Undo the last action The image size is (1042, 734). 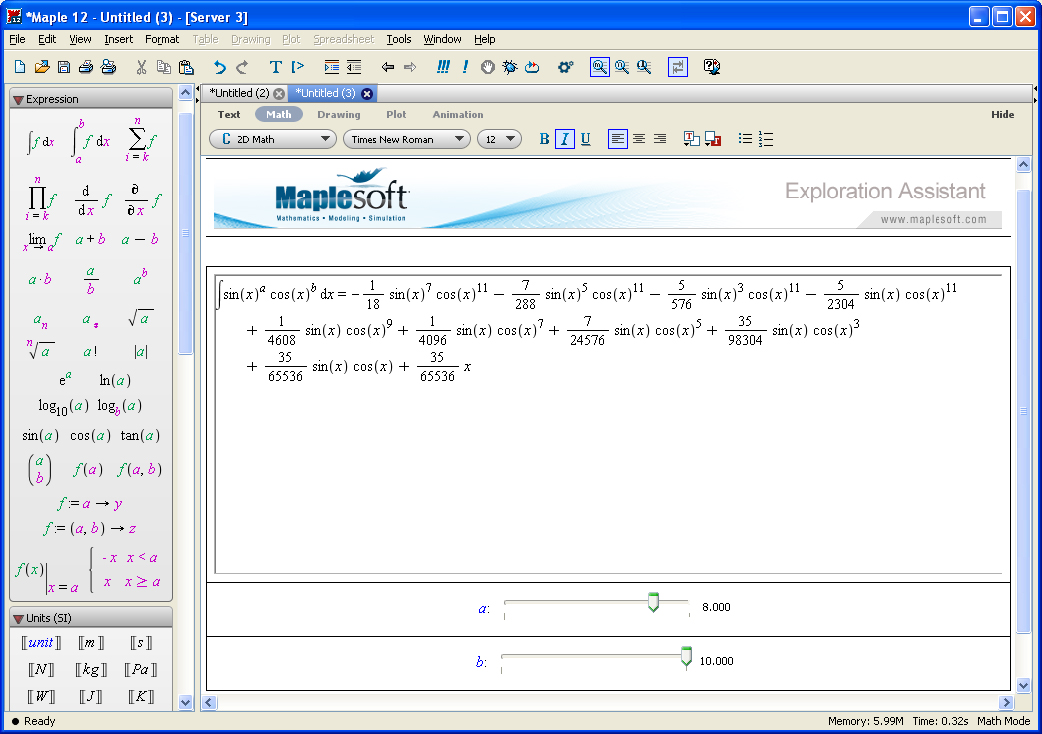click(219, 66)
